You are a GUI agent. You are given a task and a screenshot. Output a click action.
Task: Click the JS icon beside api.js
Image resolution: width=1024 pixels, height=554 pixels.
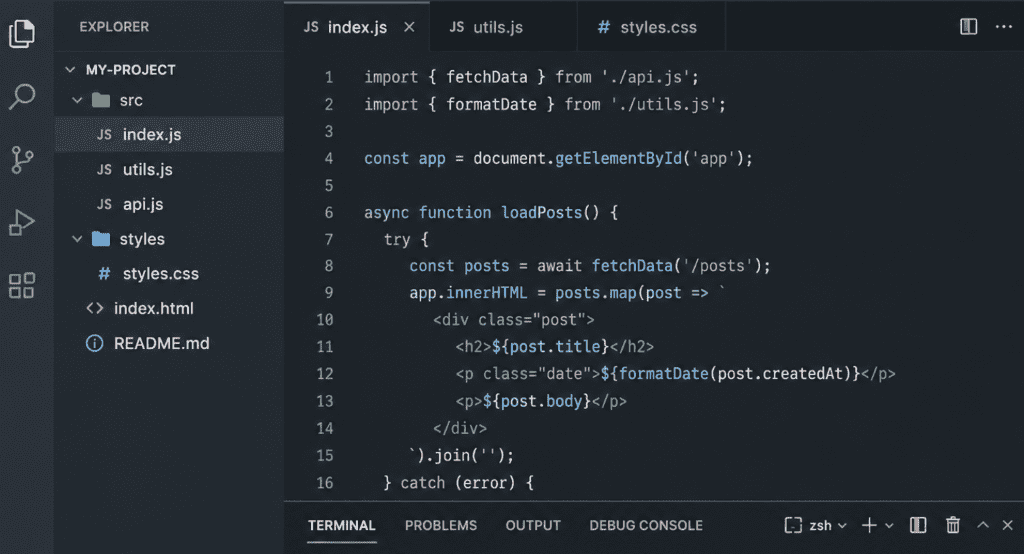pos(104,204)
